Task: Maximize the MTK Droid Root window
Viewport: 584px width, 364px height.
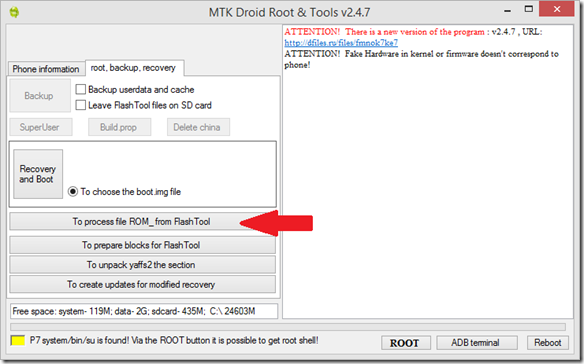Action: coord(529,9)
